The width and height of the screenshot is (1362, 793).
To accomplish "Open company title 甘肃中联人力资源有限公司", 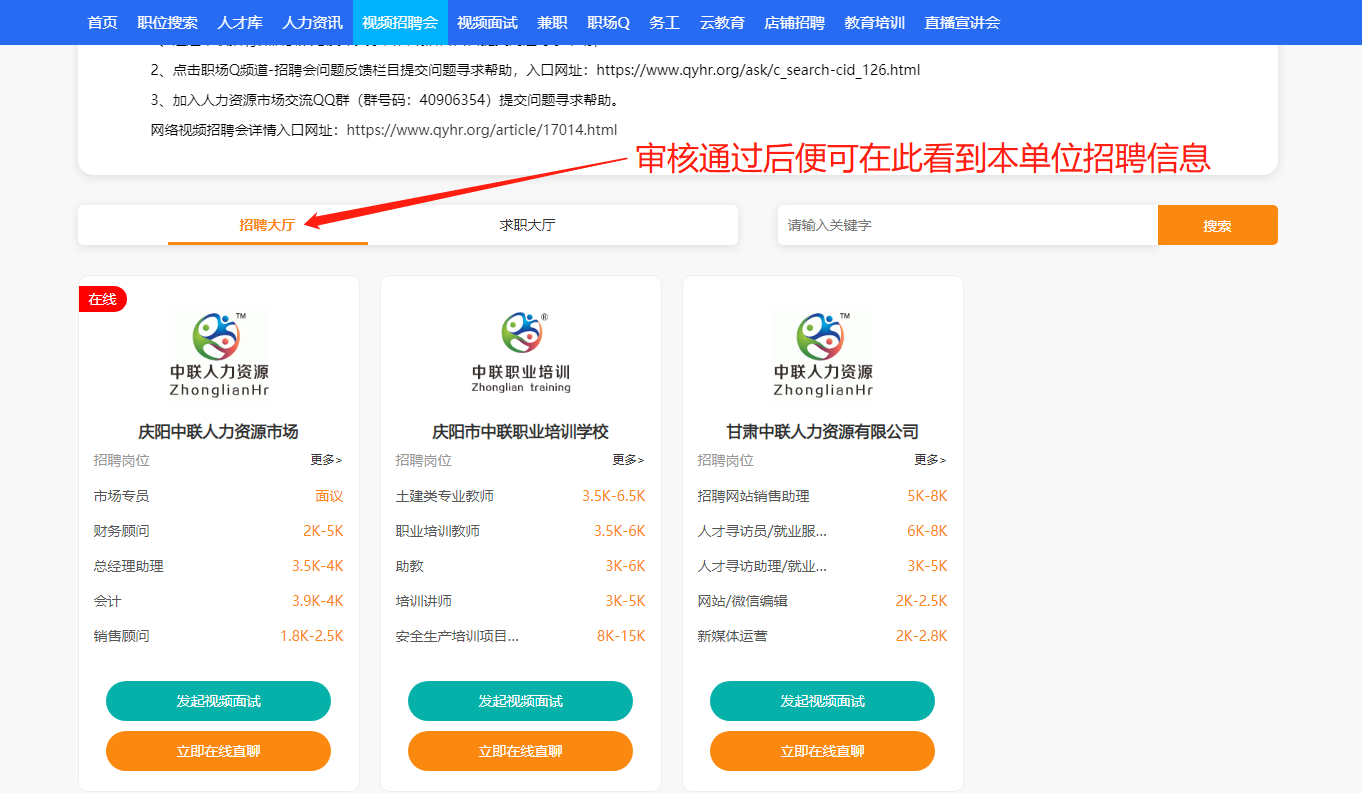I will point(822,432).
